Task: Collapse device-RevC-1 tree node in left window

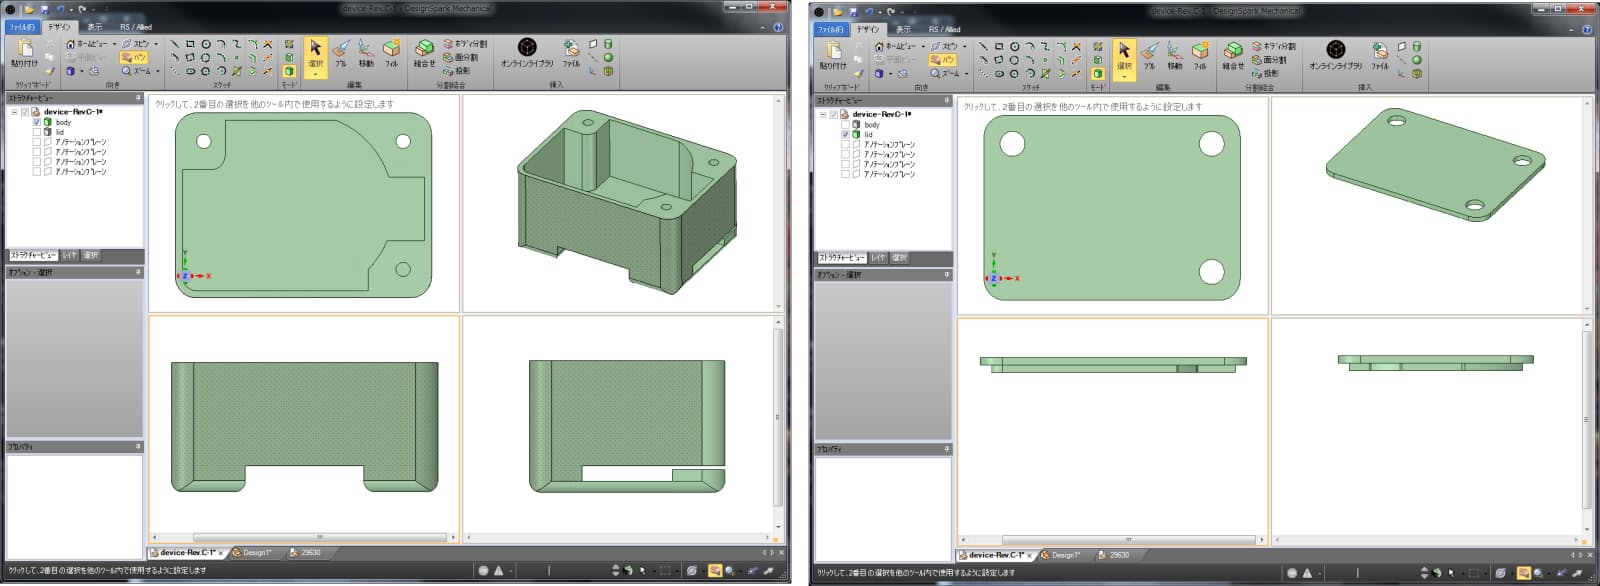Action: (14, 112)
